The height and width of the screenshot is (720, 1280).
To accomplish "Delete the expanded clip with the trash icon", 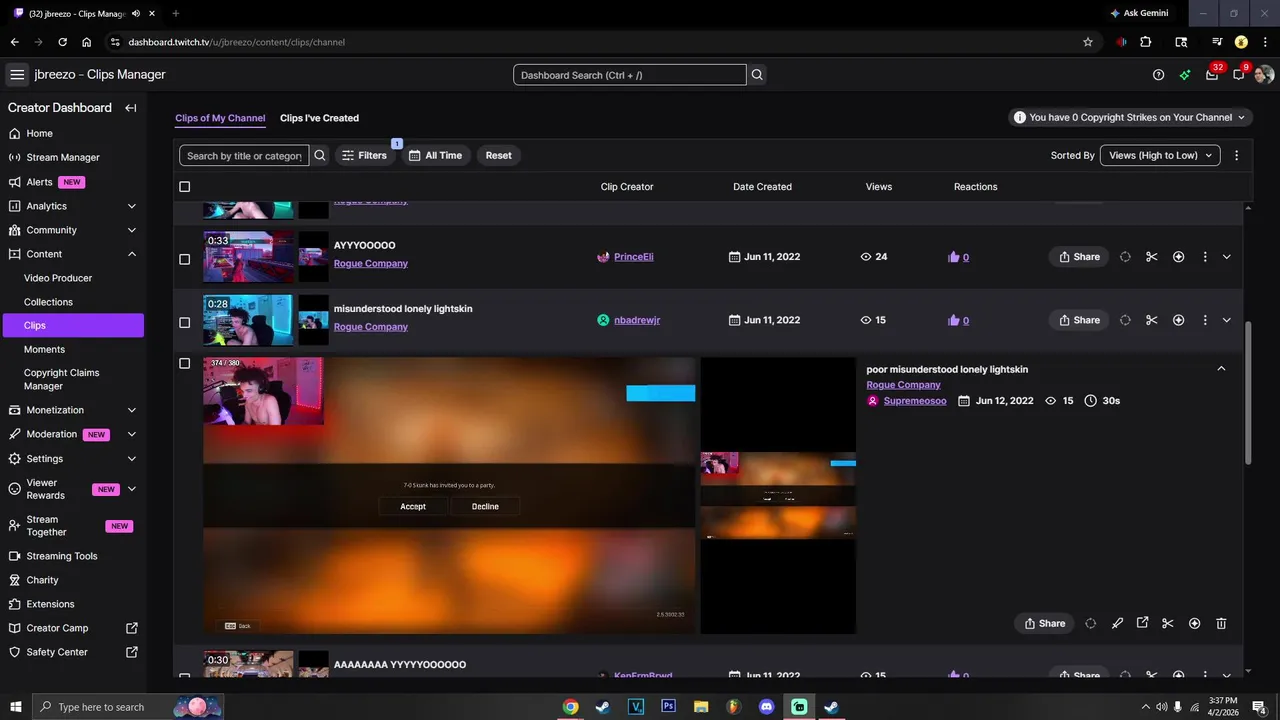I will 1221,623.
